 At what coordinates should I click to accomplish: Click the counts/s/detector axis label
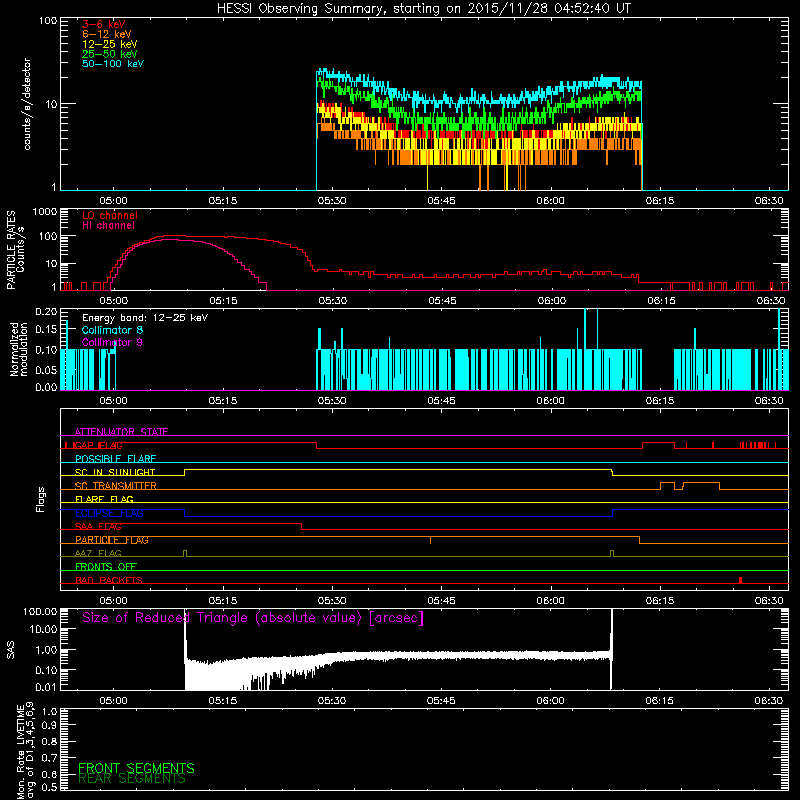click(27, 104)
